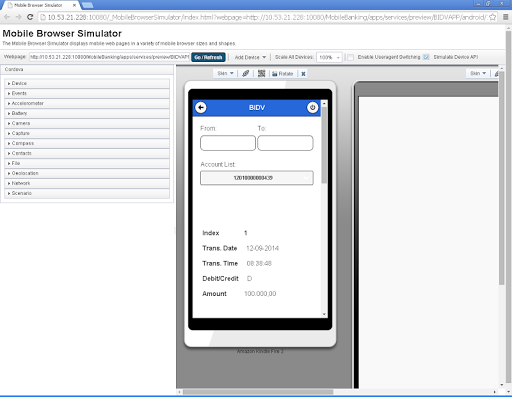512x397 pixels.
Task: Open the Account List dropdown
Action: [257, 178]
